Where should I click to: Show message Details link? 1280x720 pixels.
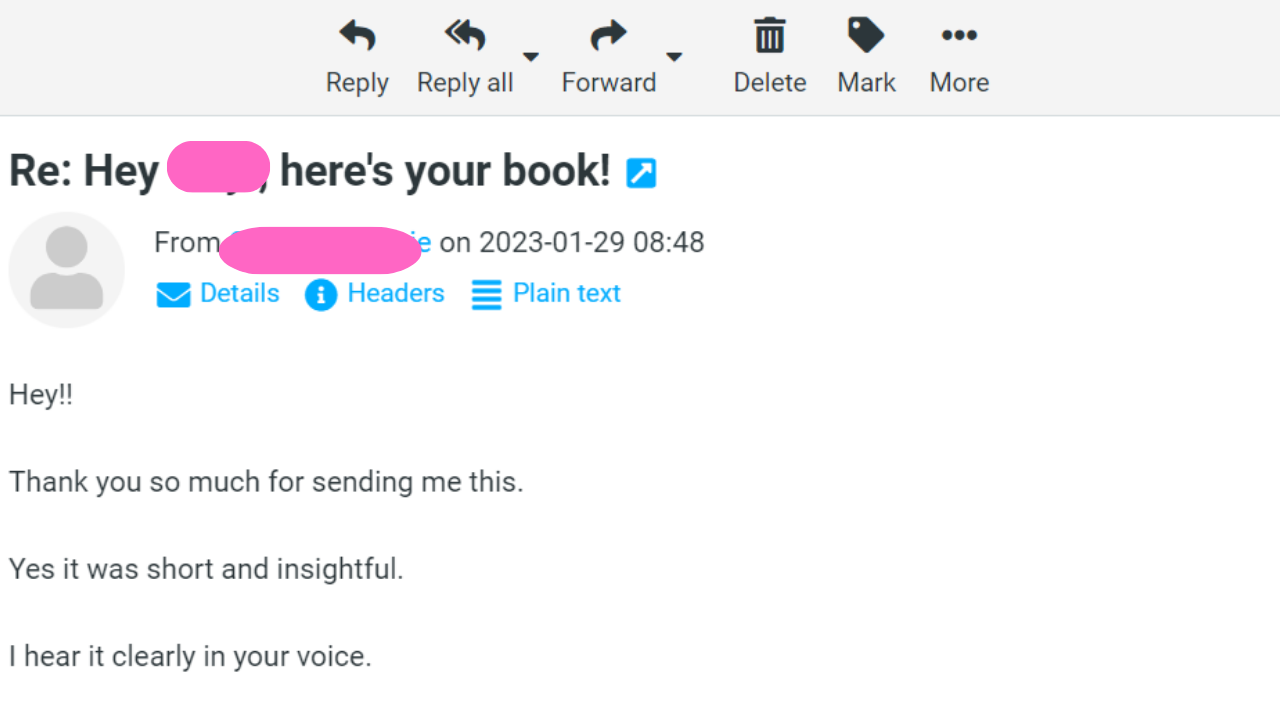(x=239, y=293)
